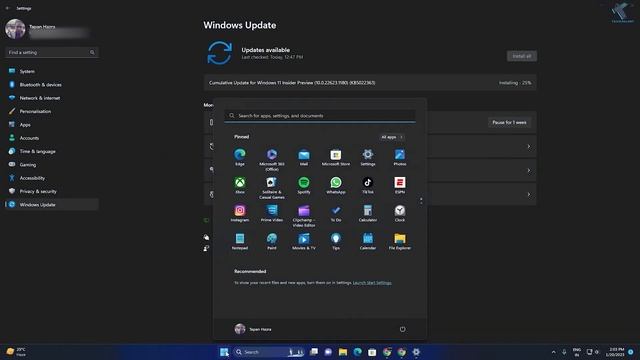Expand hidden icons in the system tray
This screenshot has width=640, height=360.
click(553, 352)
